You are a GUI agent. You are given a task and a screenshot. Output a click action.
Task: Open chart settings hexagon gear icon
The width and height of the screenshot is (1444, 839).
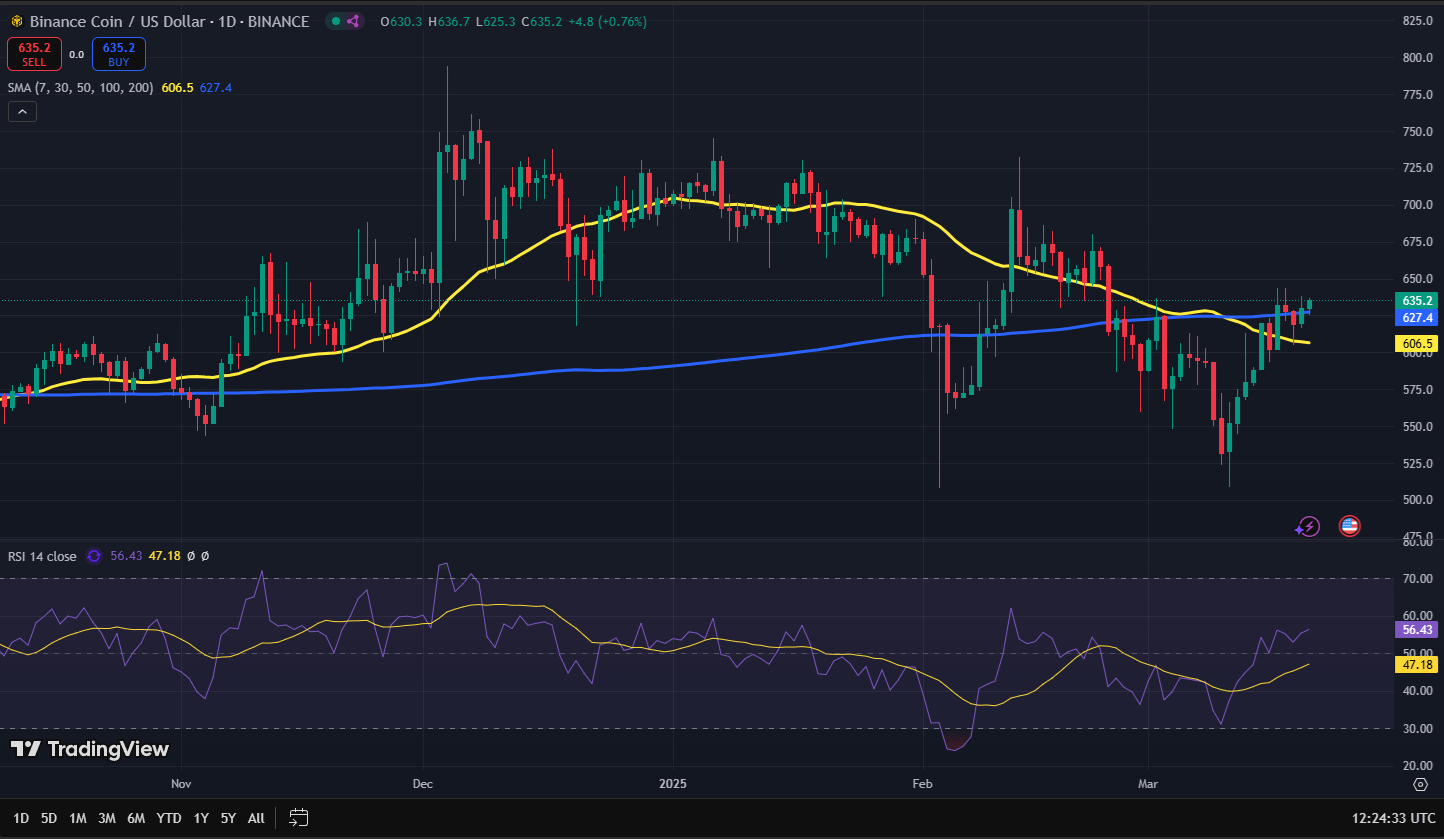click(1420, 783)
